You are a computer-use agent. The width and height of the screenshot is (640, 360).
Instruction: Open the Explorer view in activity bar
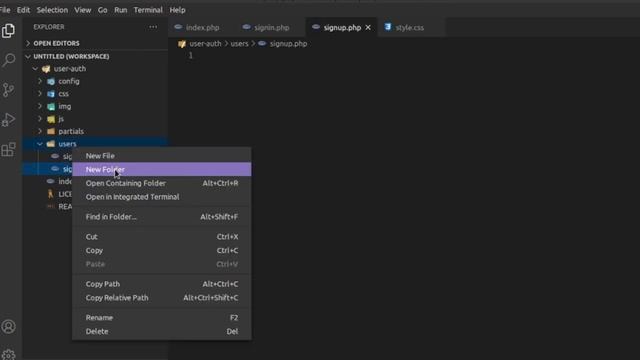tap(8, 31)
